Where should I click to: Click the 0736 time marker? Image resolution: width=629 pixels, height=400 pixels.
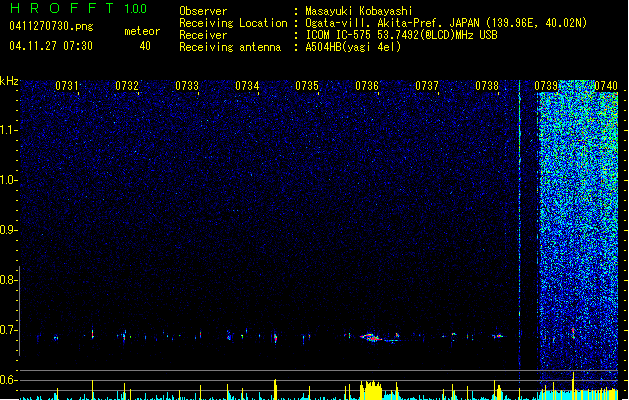point(367,86)
